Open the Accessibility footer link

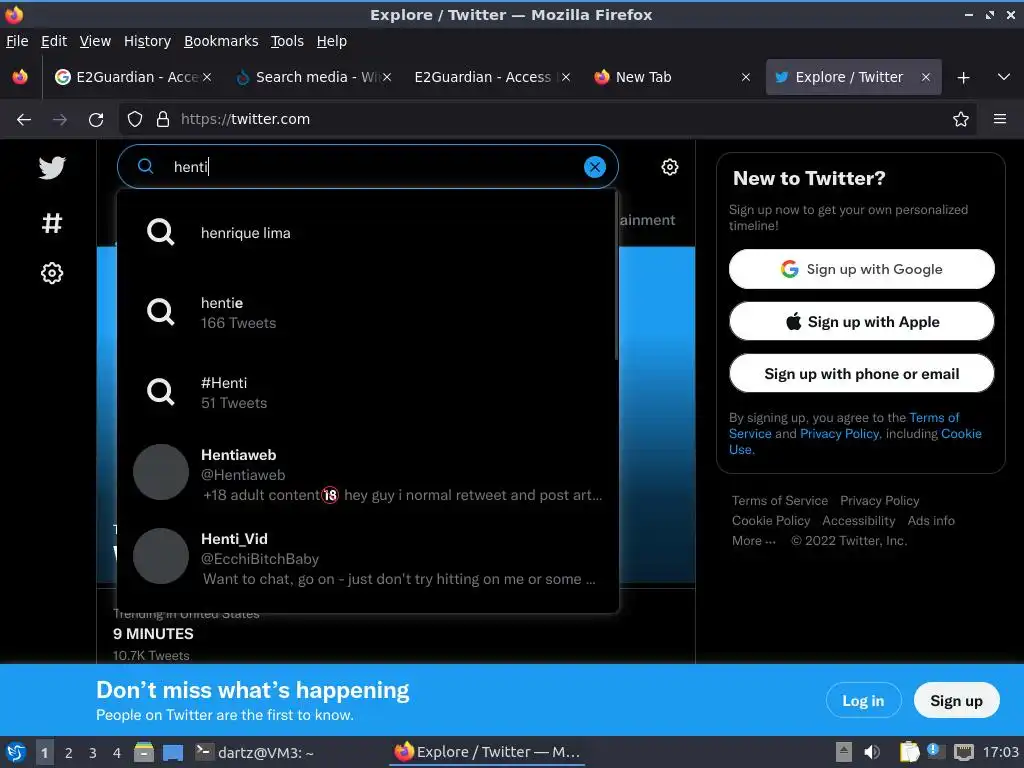click(858, 520)
